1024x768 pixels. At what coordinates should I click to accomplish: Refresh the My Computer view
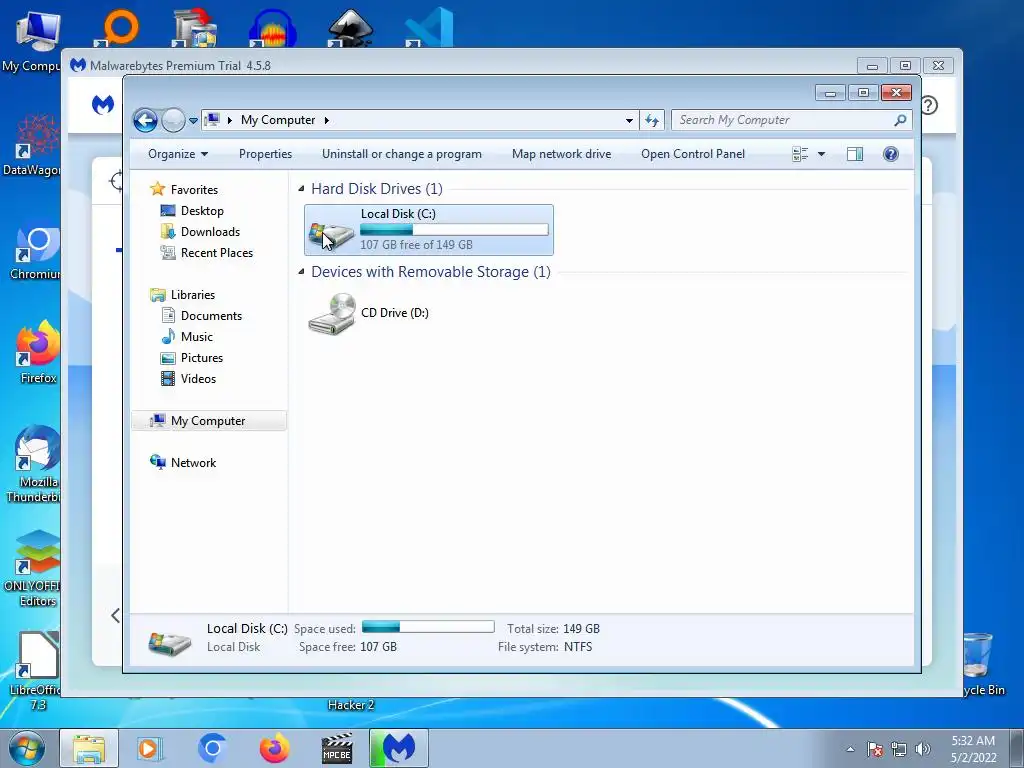[652, 120]
